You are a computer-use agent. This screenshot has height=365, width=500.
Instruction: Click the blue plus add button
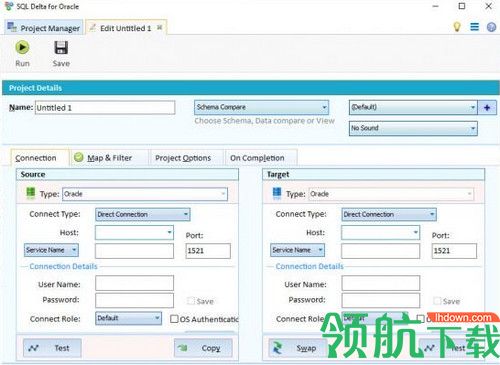point(487,108)
